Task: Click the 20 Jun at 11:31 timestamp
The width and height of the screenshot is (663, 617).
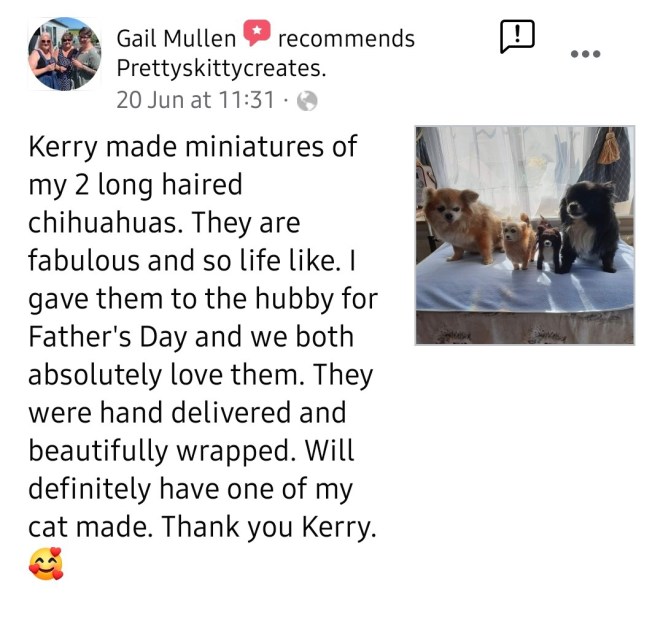Action: (195, 100)
